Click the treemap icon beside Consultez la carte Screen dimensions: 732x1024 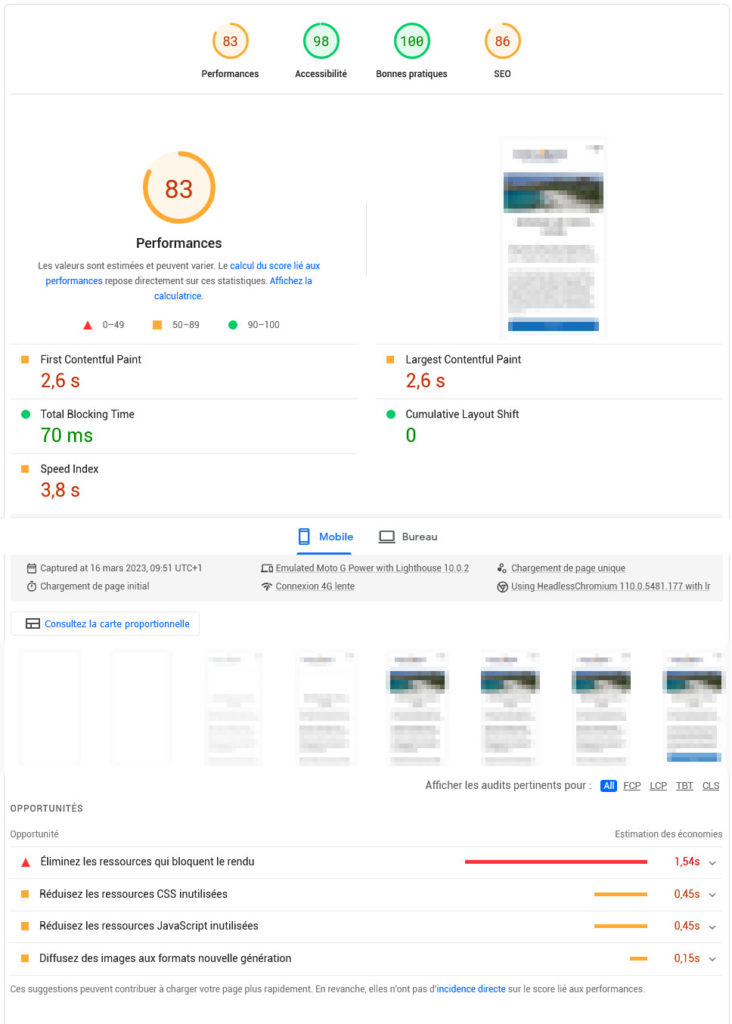pyautogui.click(x=33, y=624)
